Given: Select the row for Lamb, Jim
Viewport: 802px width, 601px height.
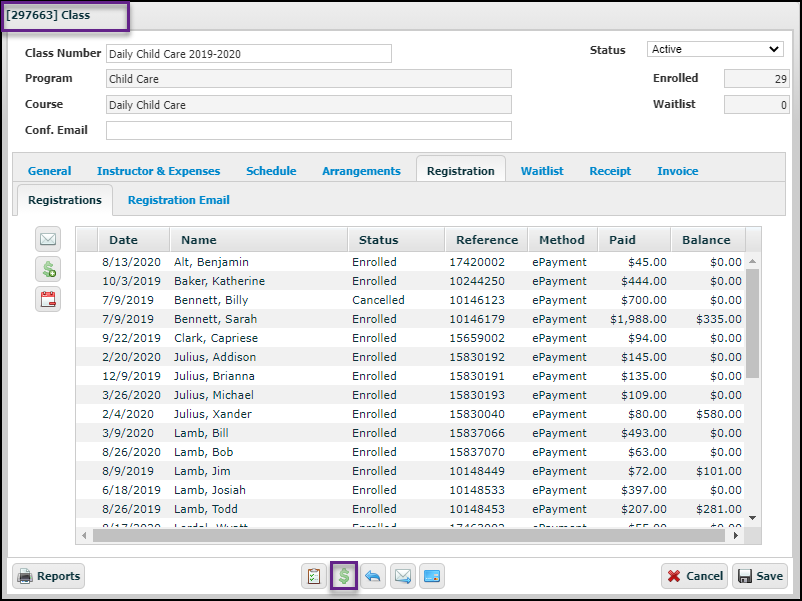Looking at the screenshot, I should coord(410,471).
